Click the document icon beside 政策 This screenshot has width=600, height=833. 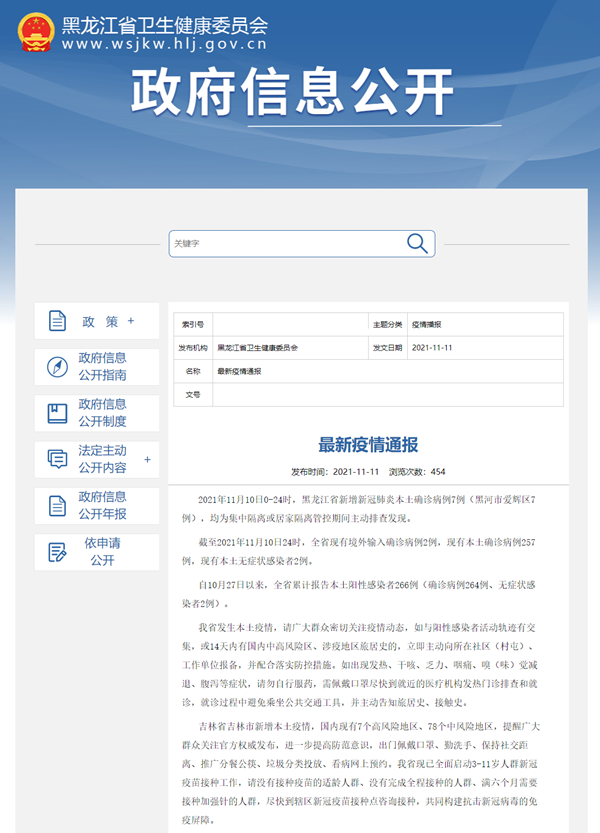[56, 321]
